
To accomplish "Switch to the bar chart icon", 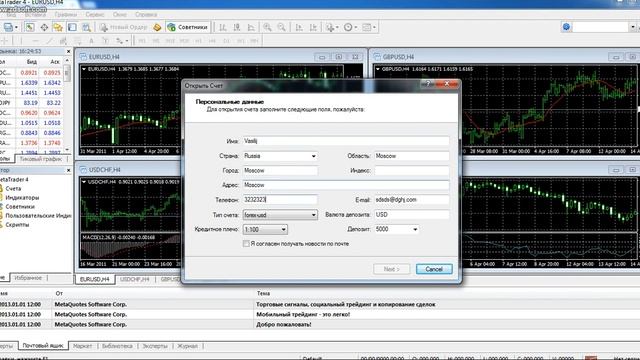I will [x=222, y=27].
